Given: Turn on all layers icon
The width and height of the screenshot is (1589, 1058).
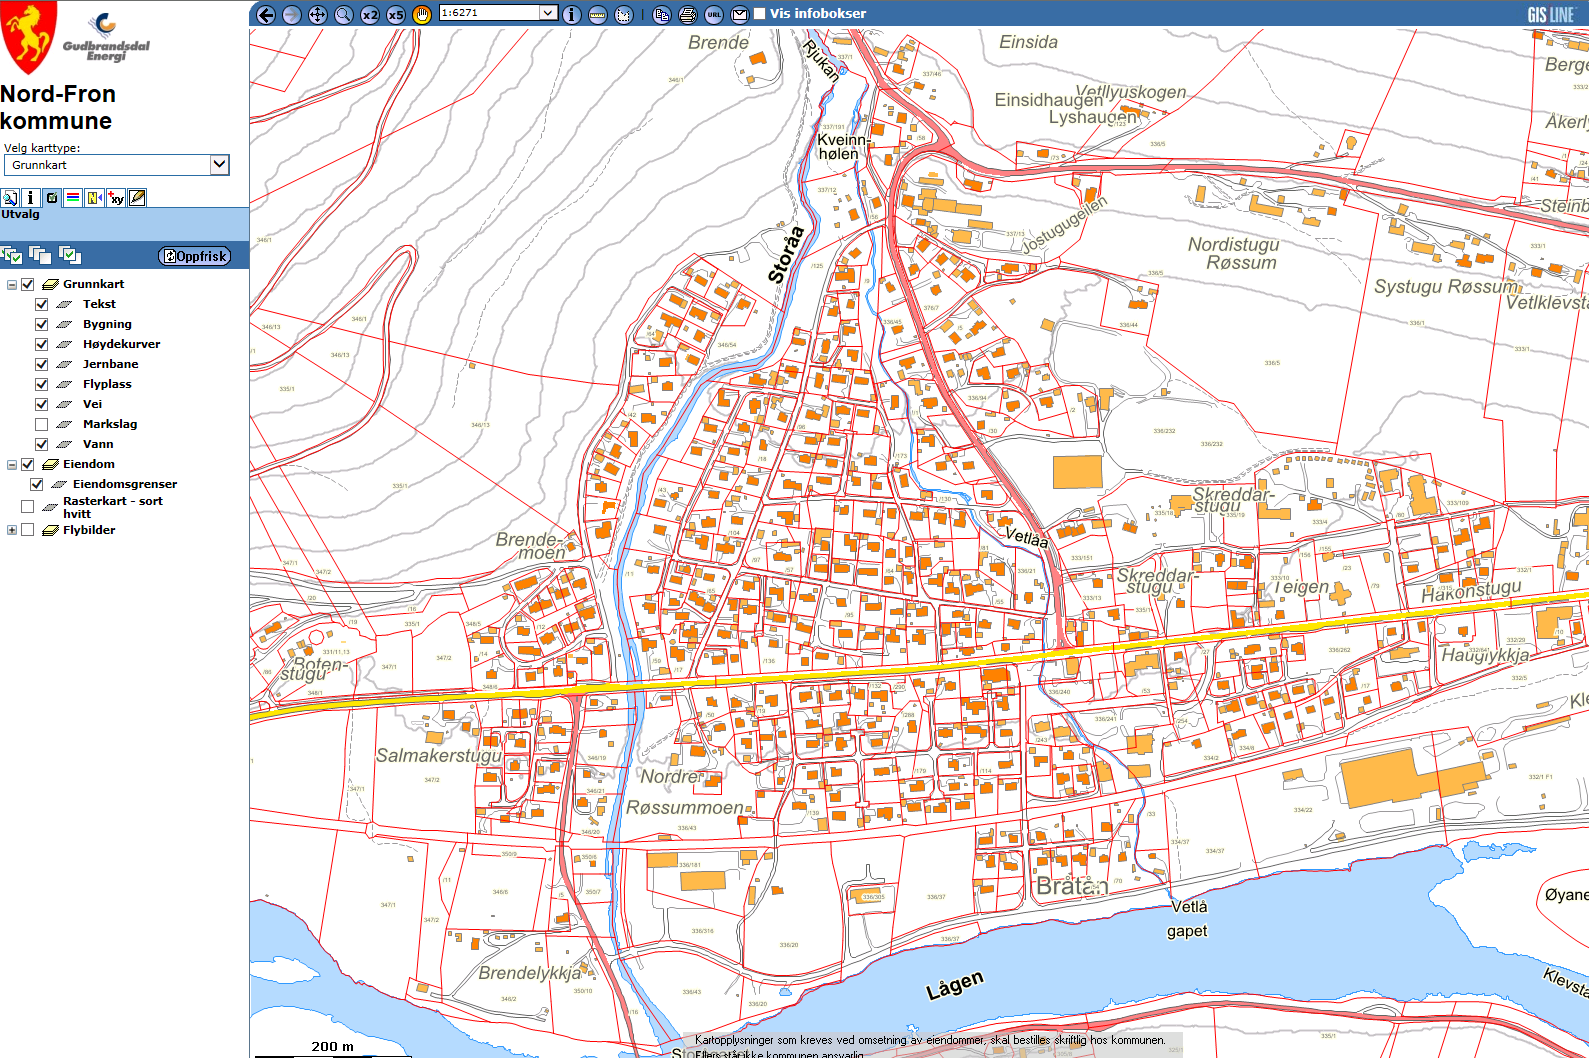Looking at the screenshot, I should point(12,255).
